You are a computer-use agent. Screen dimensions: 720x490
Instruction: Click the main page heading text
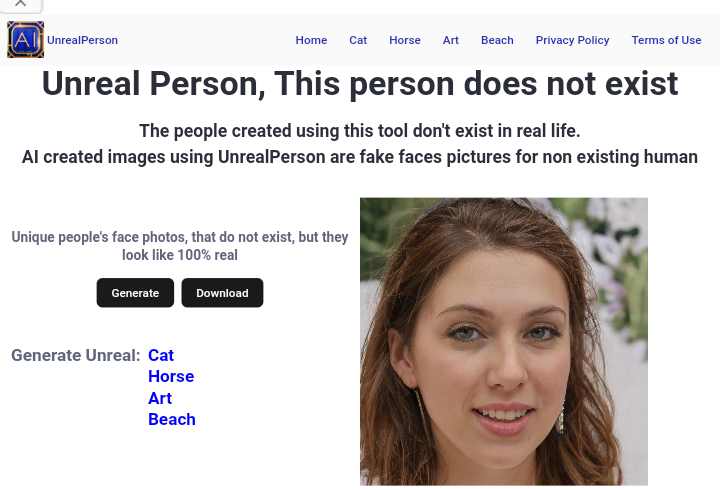point(360,84)
